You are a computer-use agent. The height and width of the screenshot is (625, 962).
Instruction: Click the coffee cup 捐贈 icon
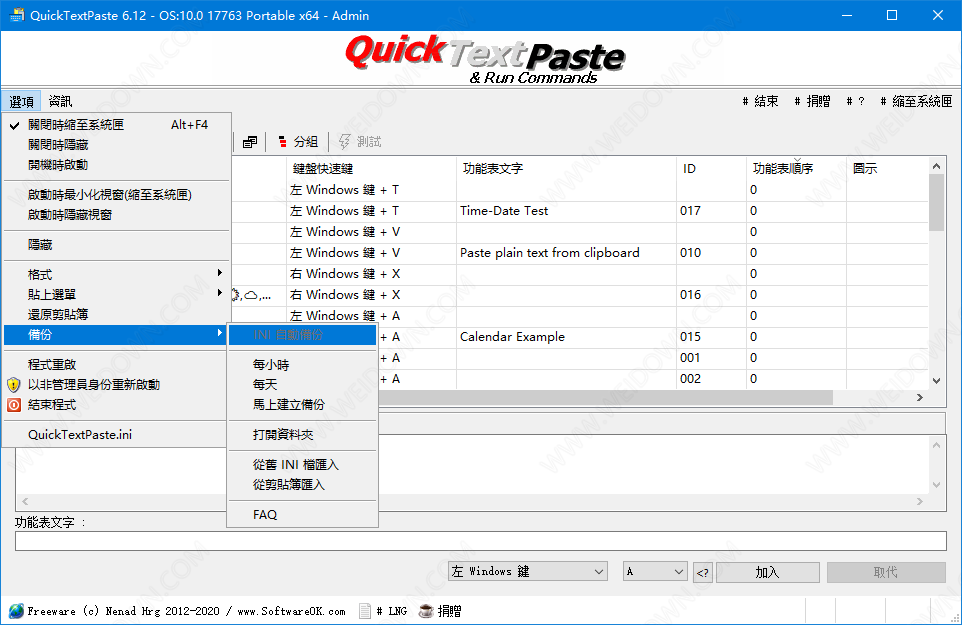coord(426,611)
